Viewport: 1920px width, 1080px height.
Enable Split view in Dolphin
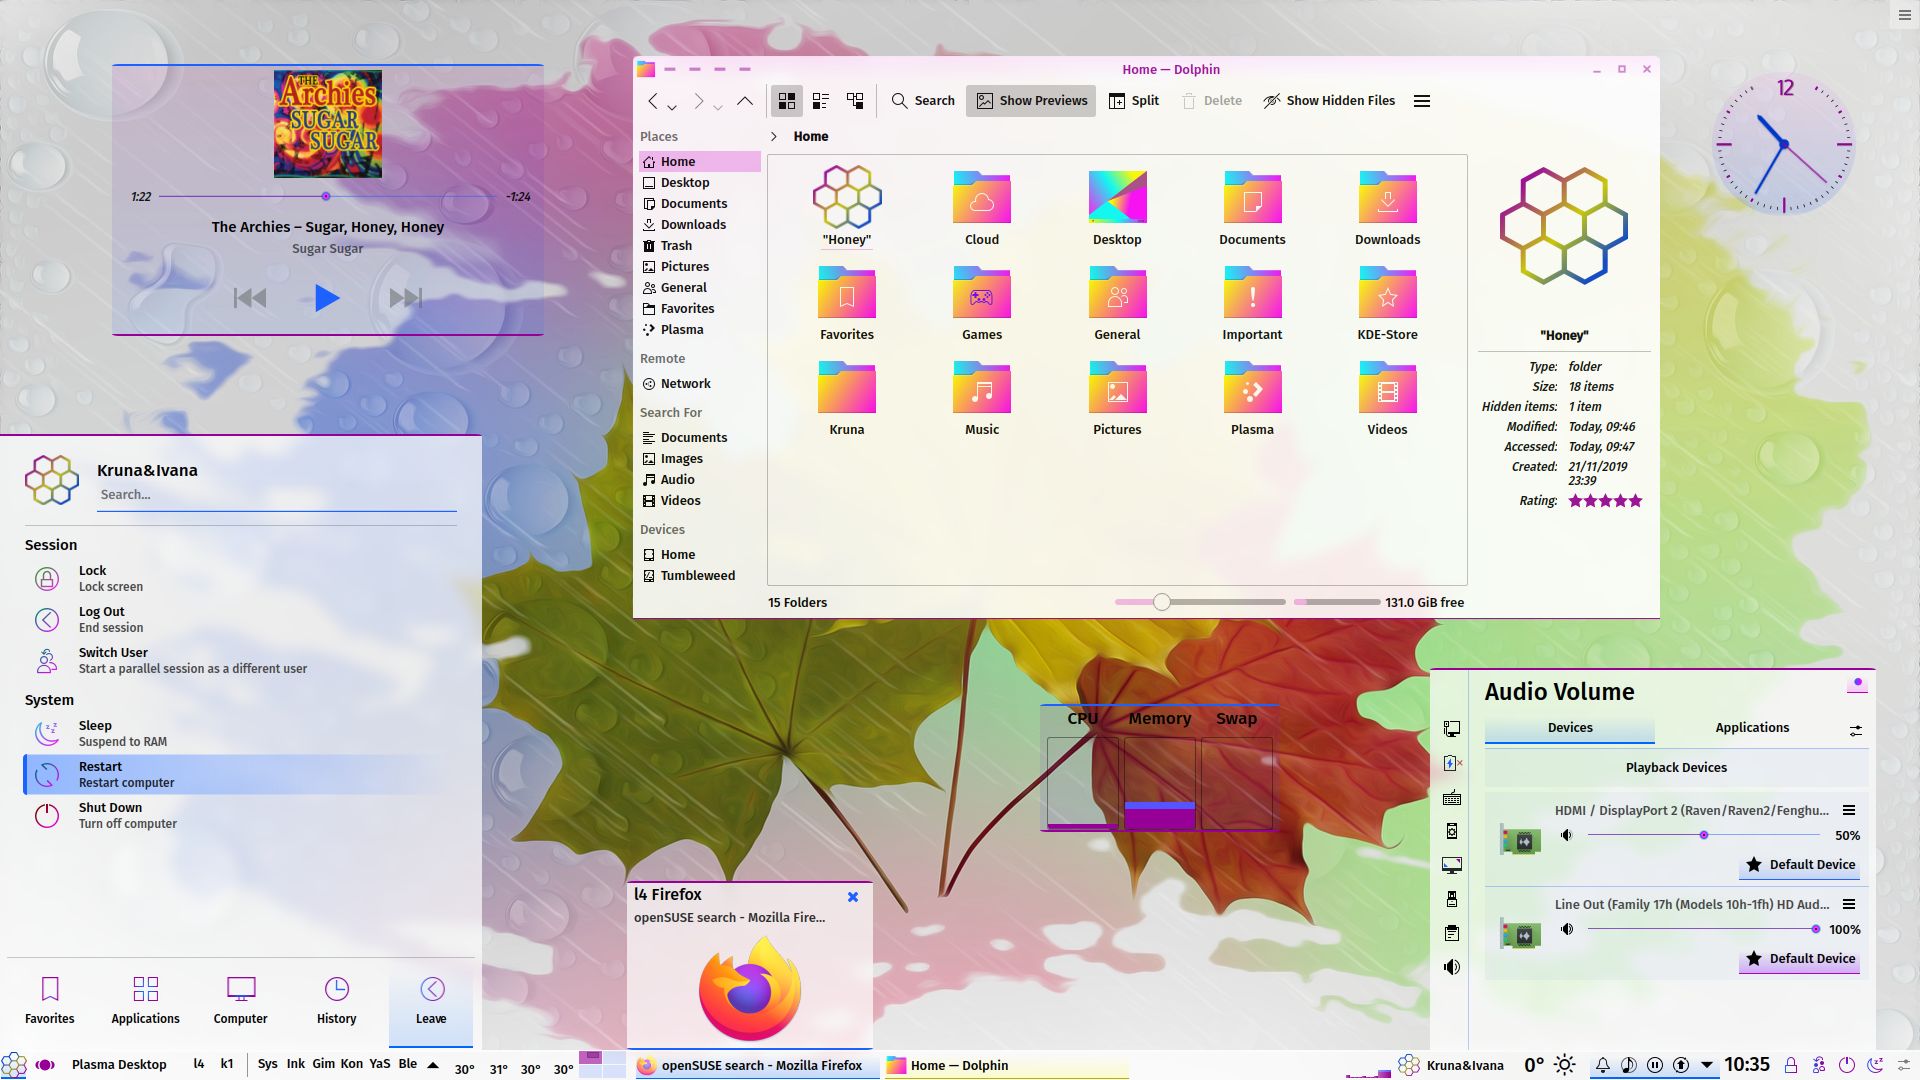[1133, 101]
